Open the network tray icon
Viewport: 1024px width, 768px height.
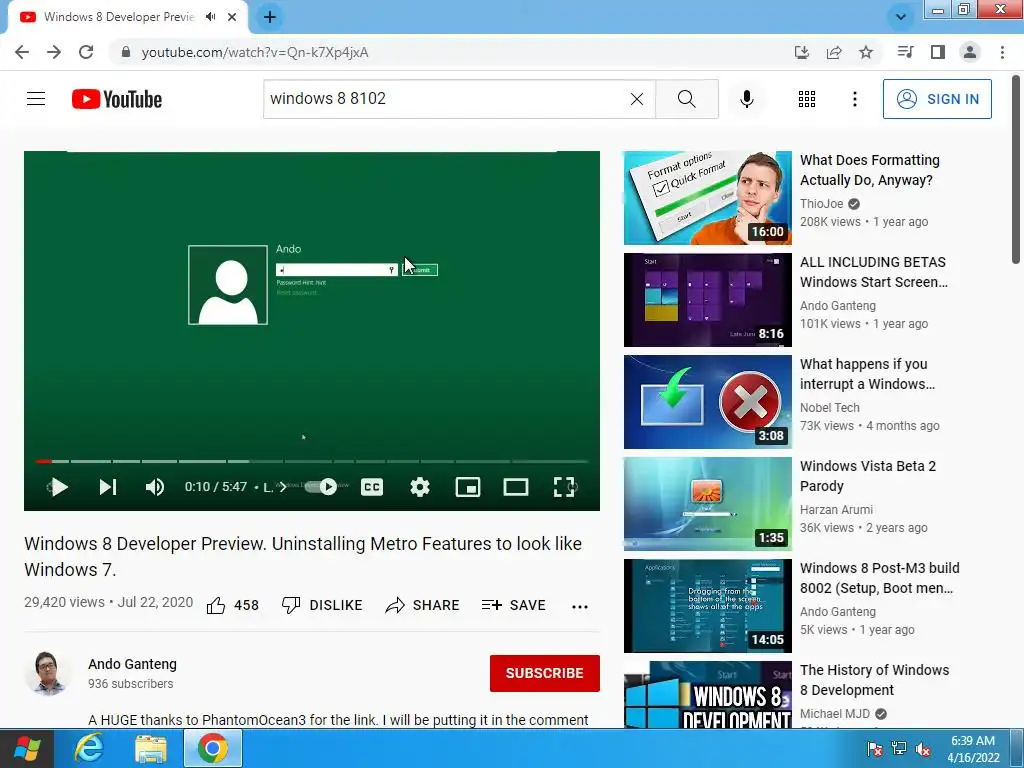pyautogui.click(x=899, y=748)
